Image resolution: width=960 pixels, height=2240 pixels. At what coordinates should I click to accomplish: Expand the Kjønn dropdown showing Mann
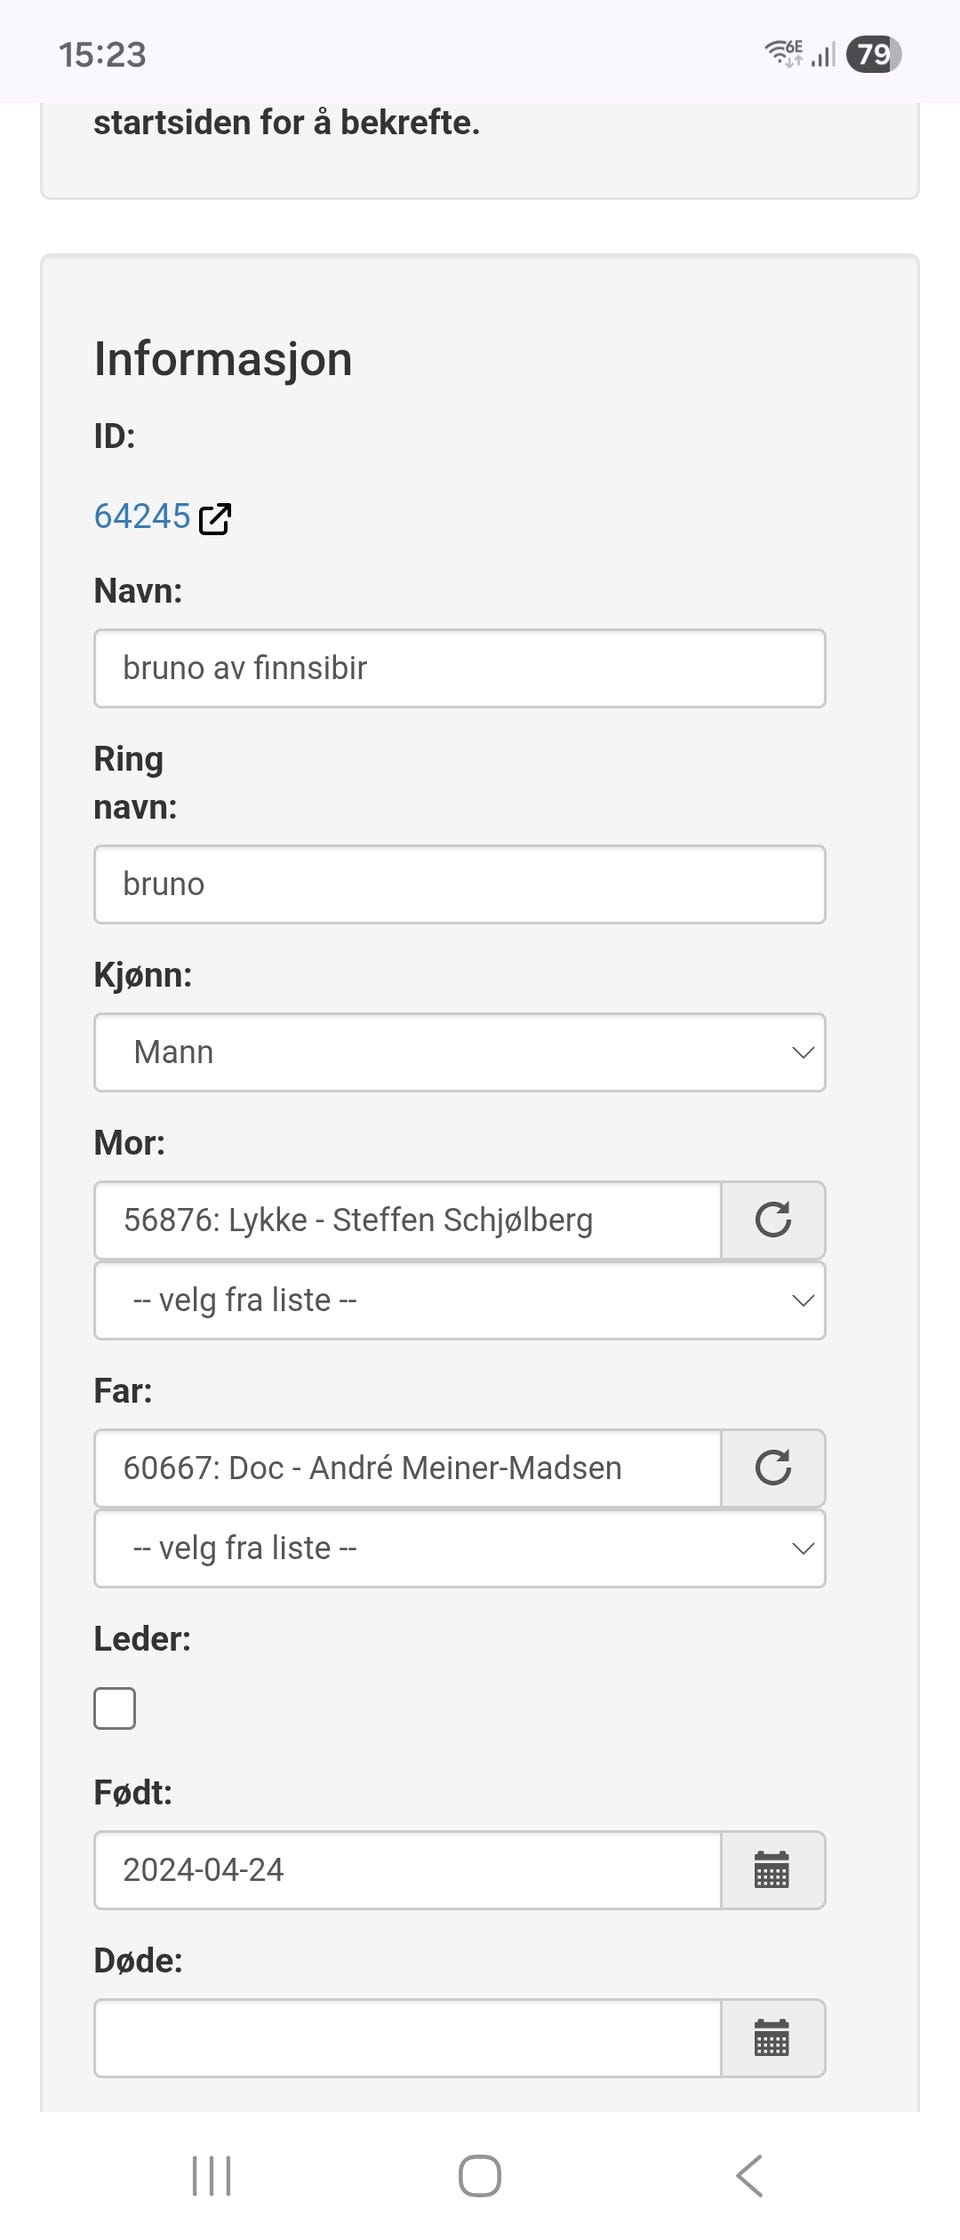(x=460, y=1052)
